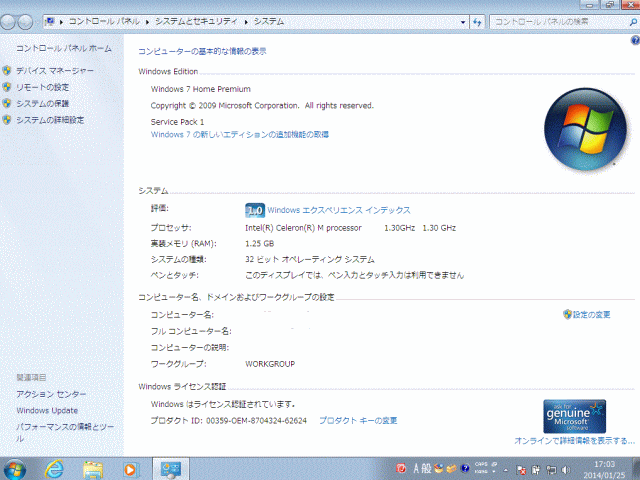Viewport: 640px width, 480px height.
Task: Open Windows Update from related items
Action: tap(47, 410)
